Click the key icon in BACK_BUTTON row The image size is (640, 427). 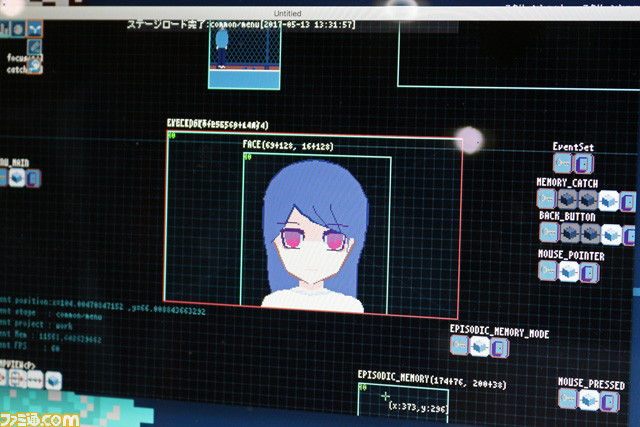549,232
